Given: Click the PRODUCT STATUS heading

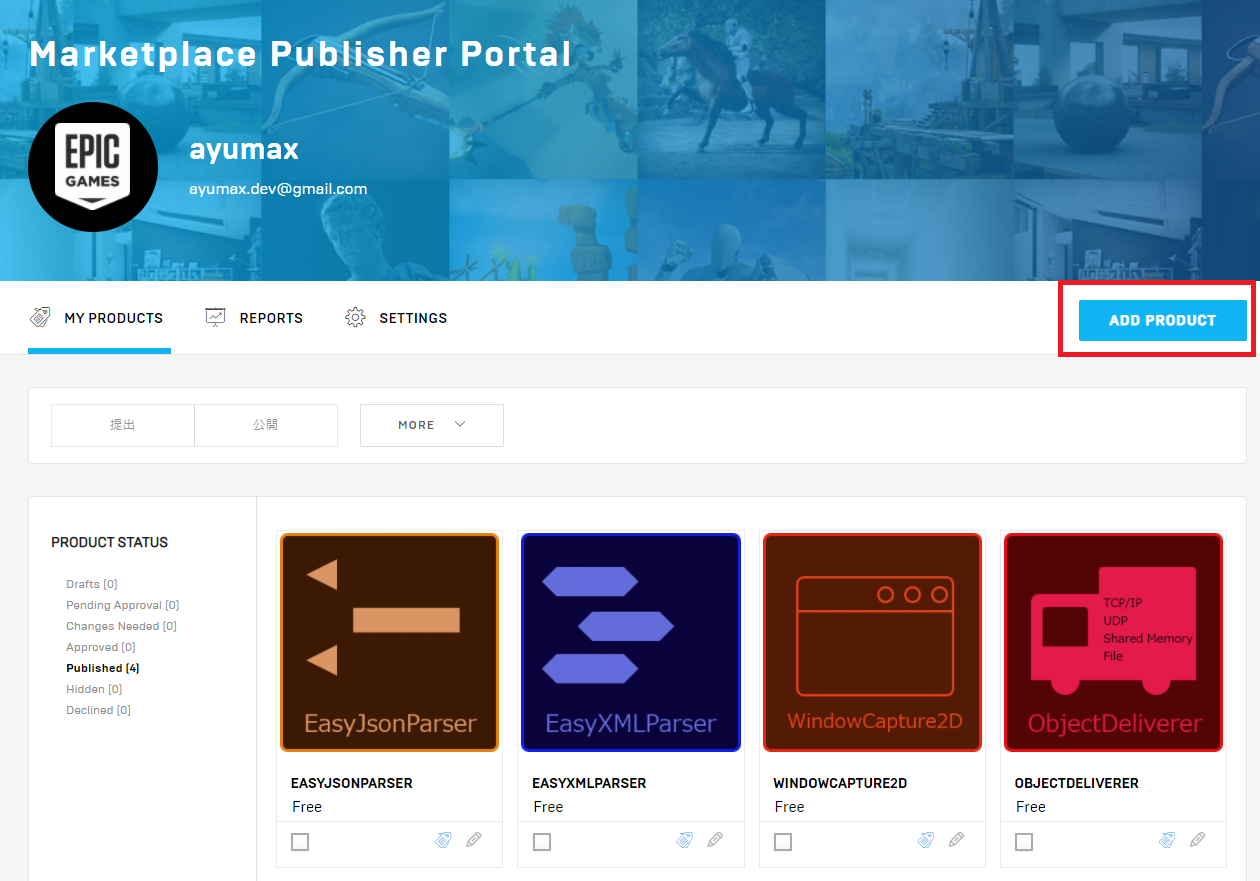Looking at the screenshot, I should [x=110, y=542].
